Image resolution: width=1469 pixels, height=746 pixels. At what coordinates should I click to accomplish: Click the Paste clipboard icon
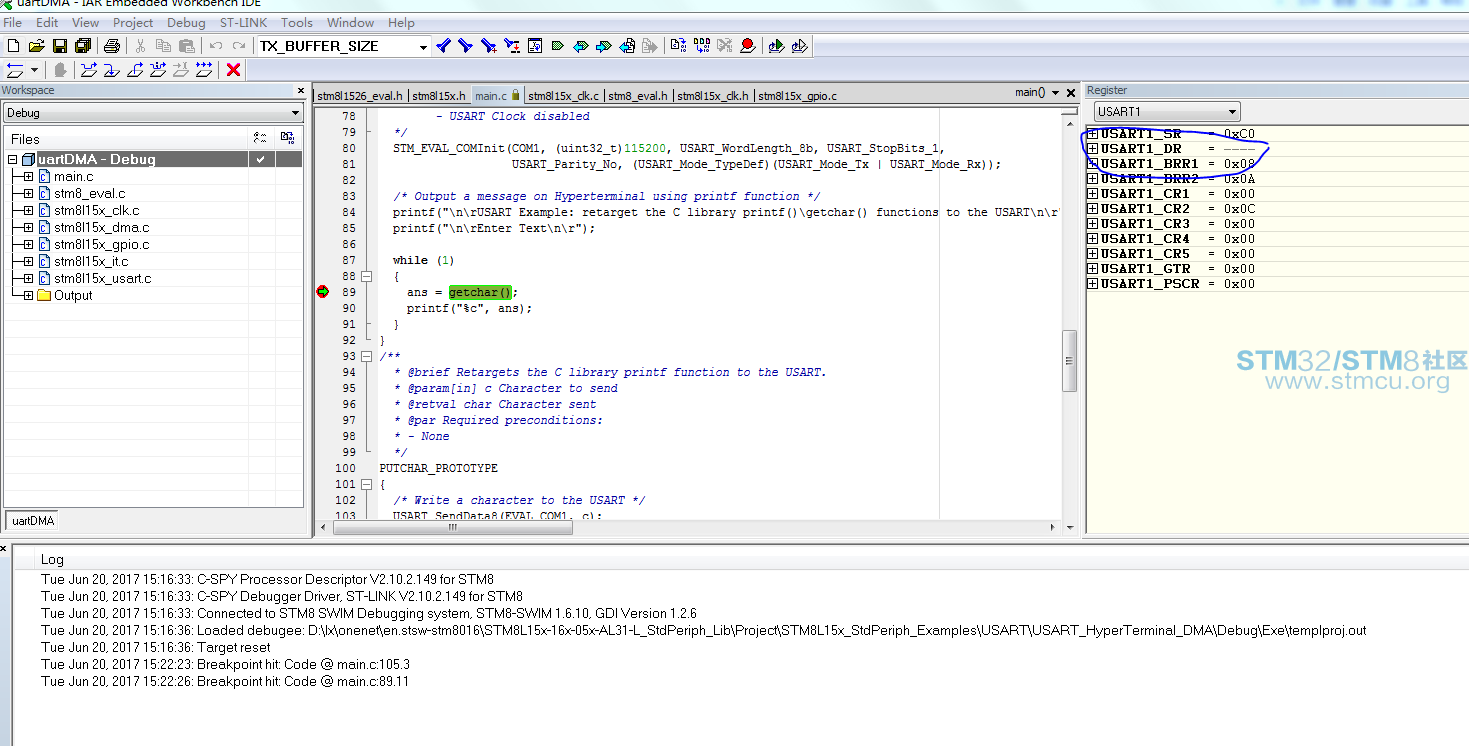pyautogui.click(x=187, y=46)
